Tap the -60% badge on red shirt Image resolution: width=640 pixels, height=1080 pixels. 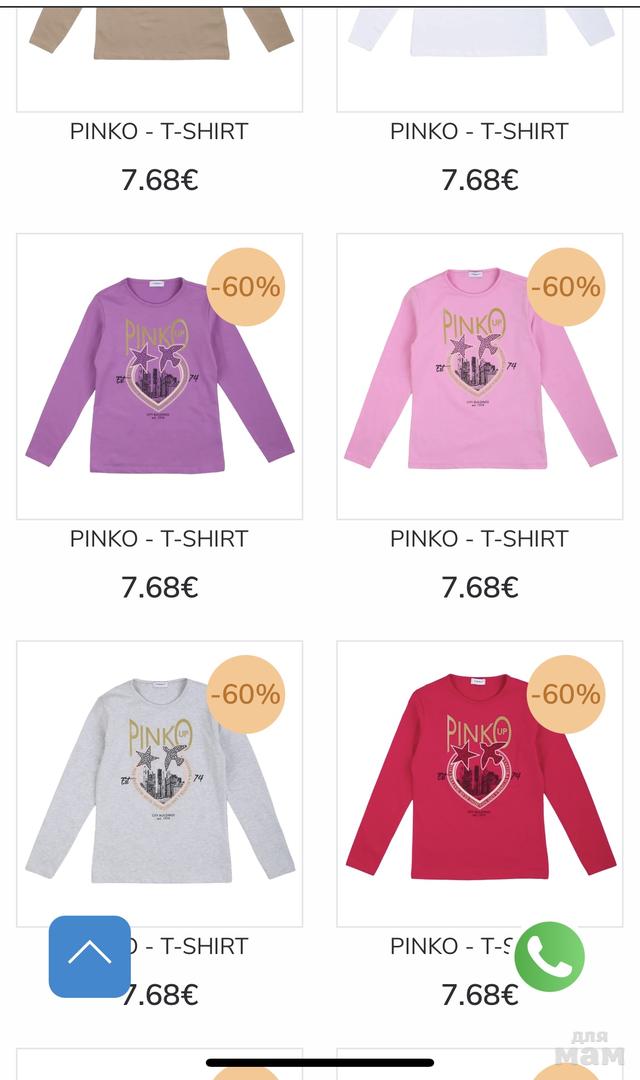pyautogui.click(x=566, y=694)
